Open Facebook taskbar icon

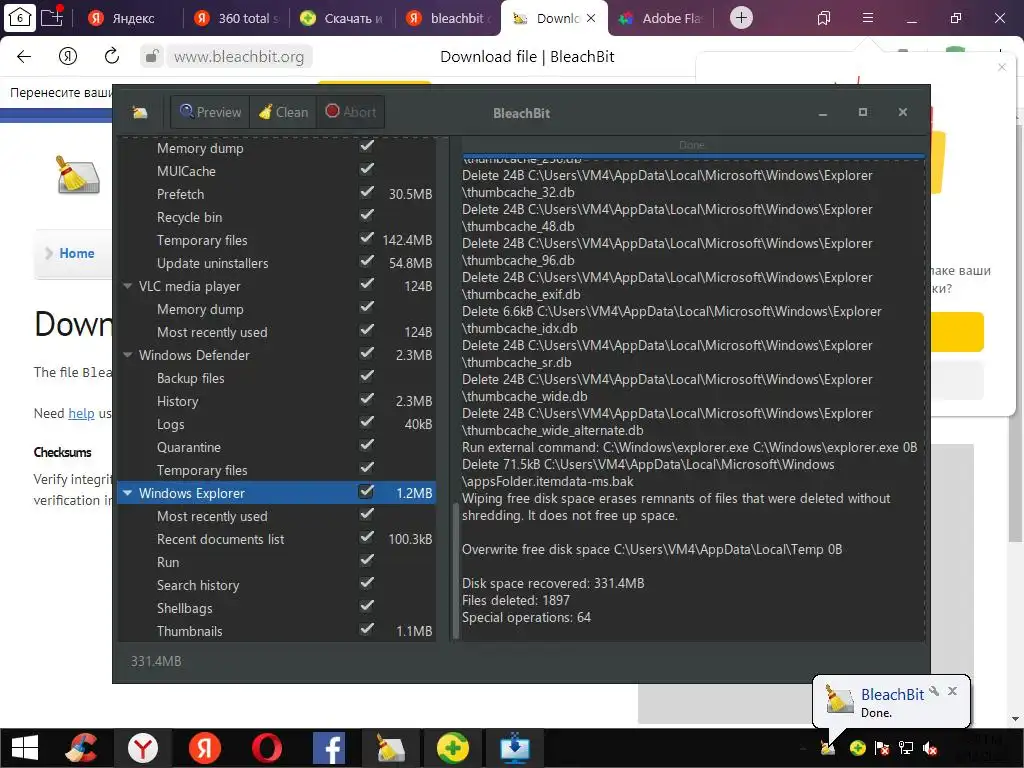(x=328, y=748)
